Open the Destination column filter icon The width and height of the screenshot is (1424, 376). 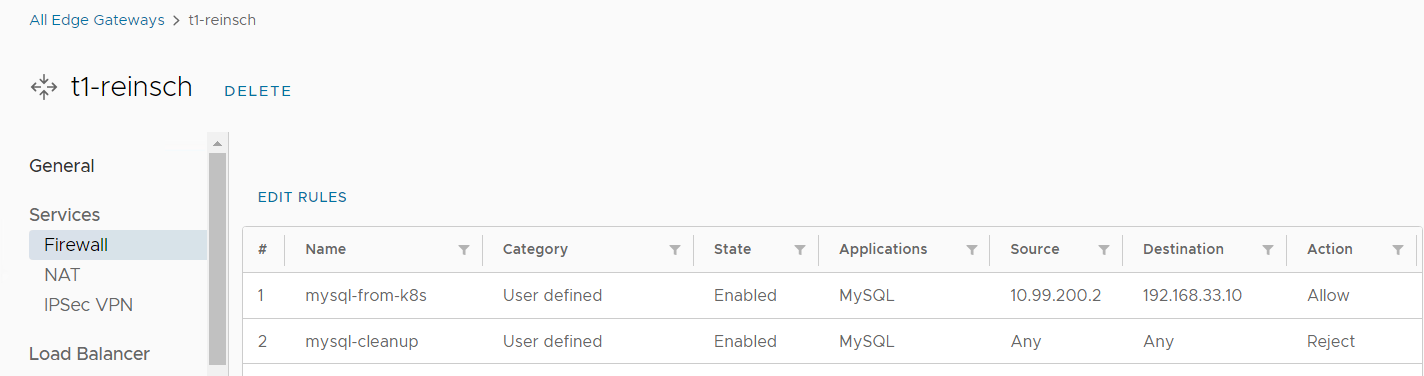click(1268, 250)
